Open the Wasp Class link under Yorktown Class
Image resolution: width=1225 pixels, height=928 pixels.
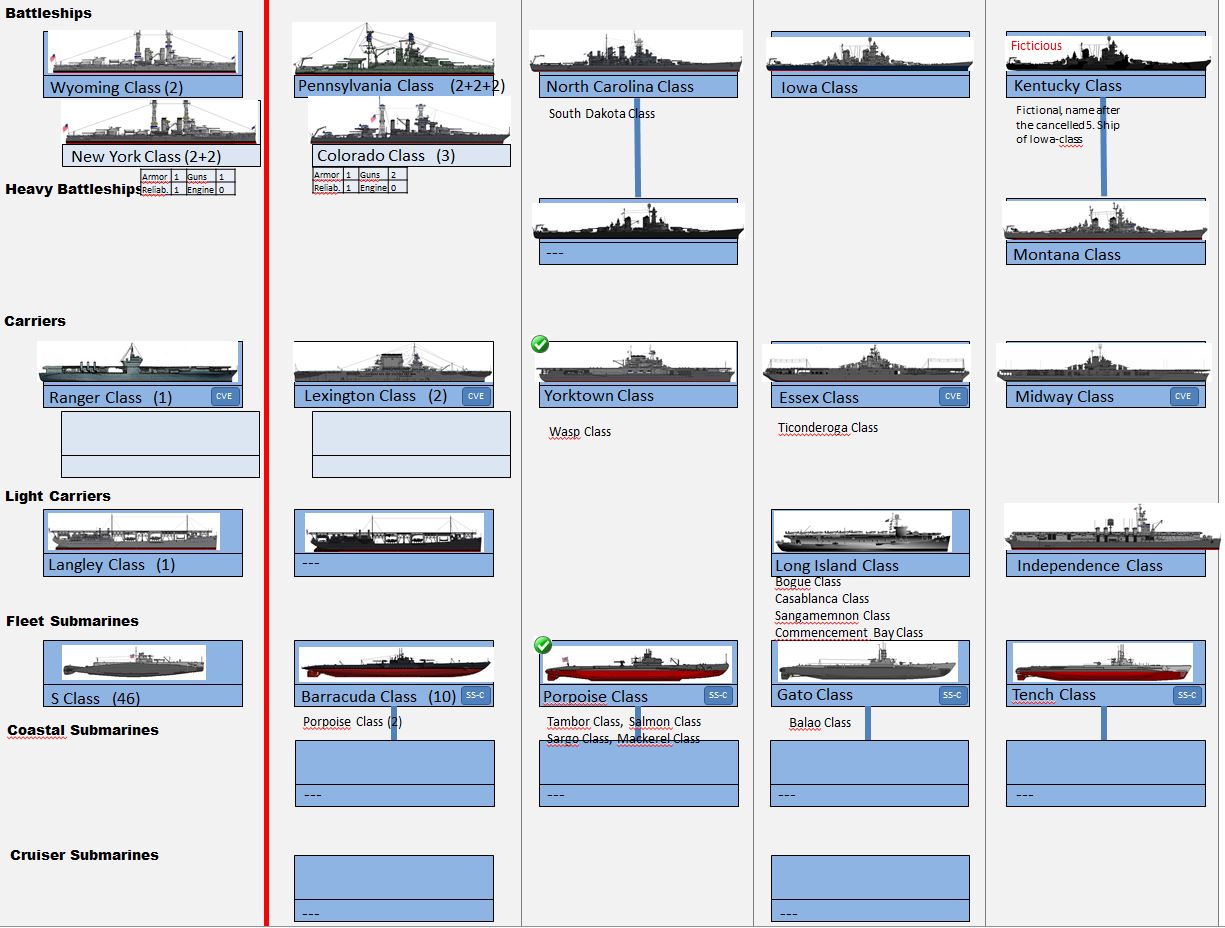click(579, 431)
